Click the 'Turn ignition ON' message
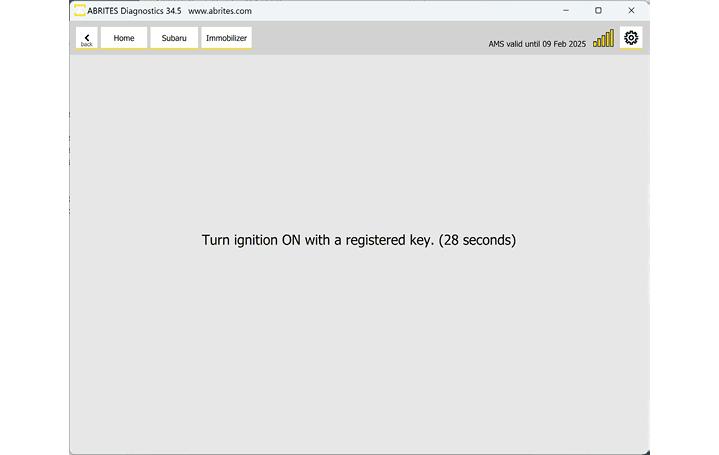The image size is (719, 455). [x=358, y=240]
